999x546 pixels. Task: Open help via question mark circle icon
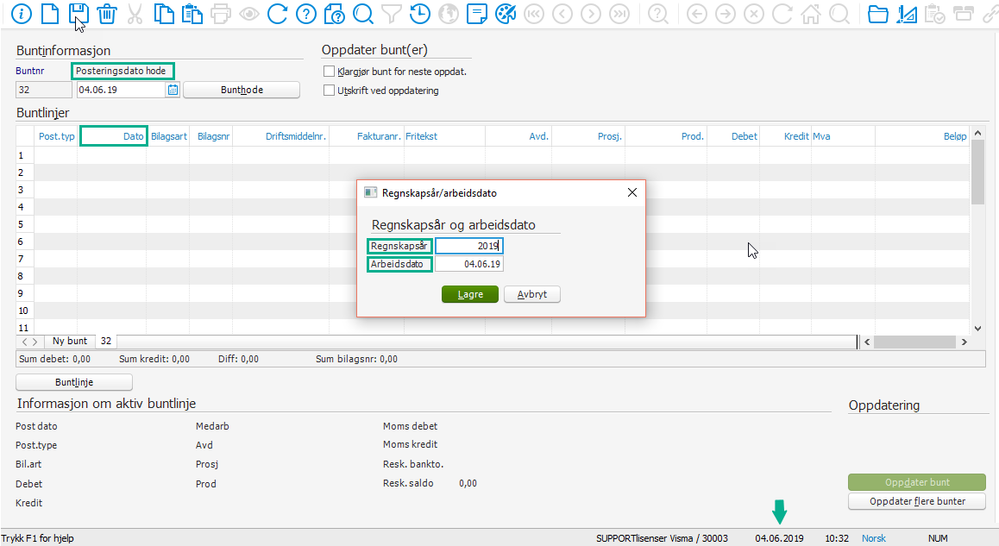tap(306, 13)
